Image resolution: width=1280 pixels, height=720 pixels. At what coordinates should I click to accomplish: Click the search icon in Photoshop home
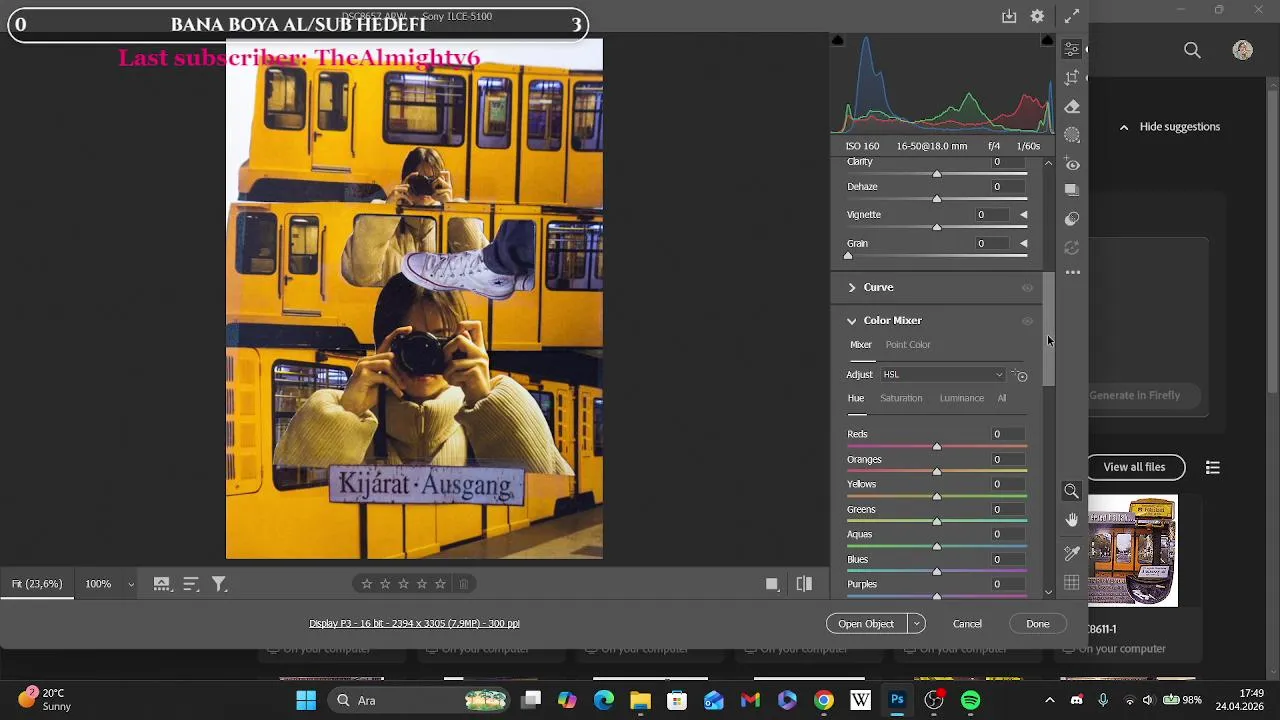[1192, 50]
